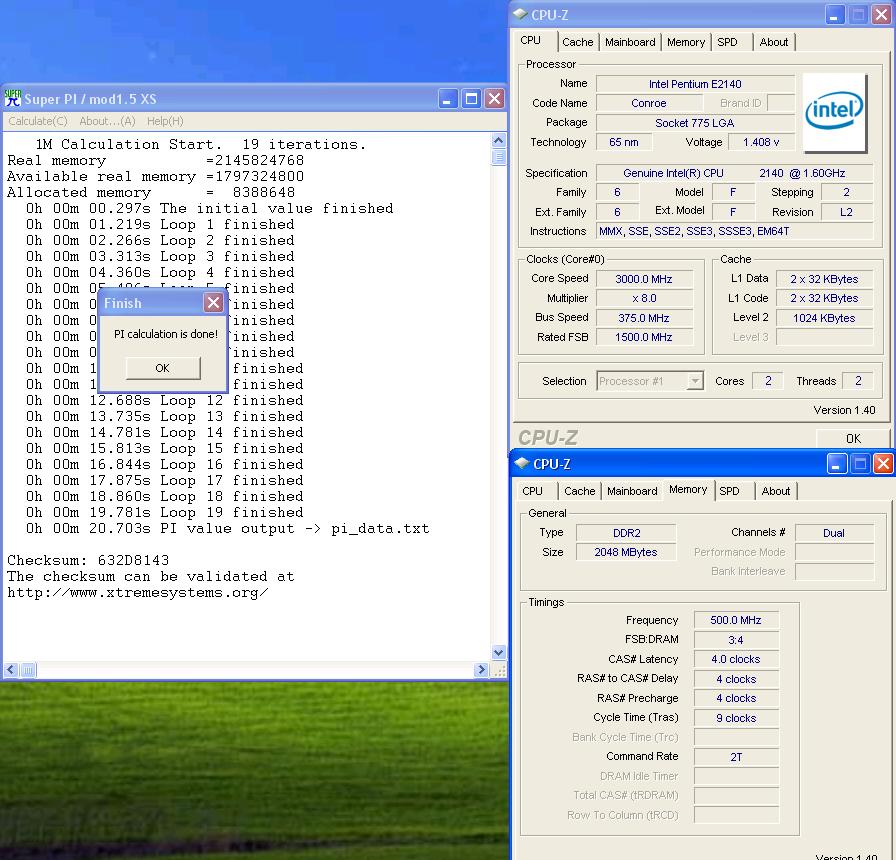The width and height of the screenshot is (896, 860).
Task: Click the Channels # Dual field
Action: (834, 533)
